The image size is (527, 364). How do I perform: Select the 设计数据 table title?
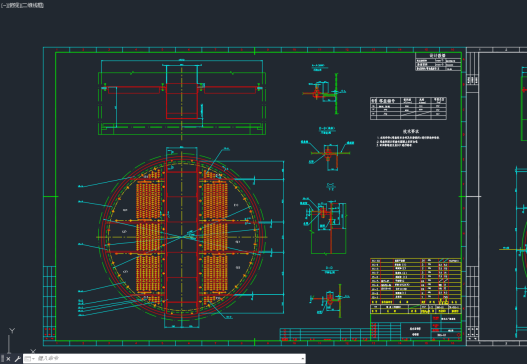(x=438, y=55)
